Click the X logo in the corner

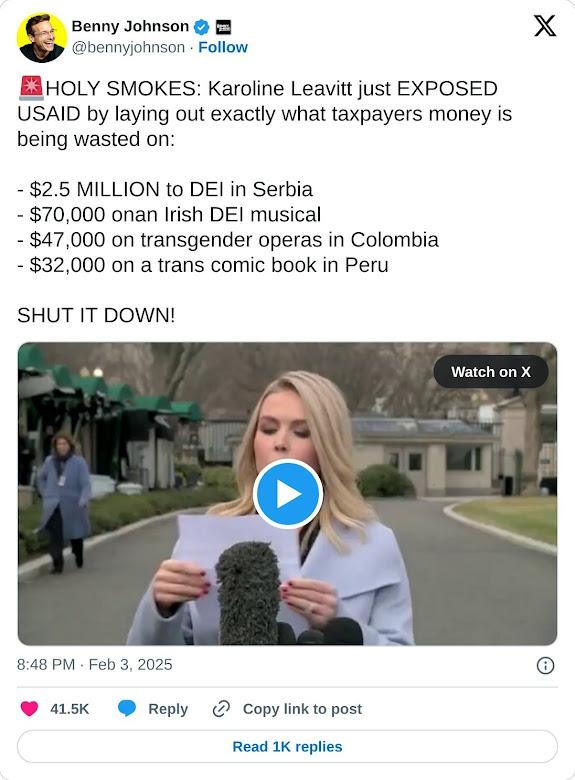pos(545,26)
